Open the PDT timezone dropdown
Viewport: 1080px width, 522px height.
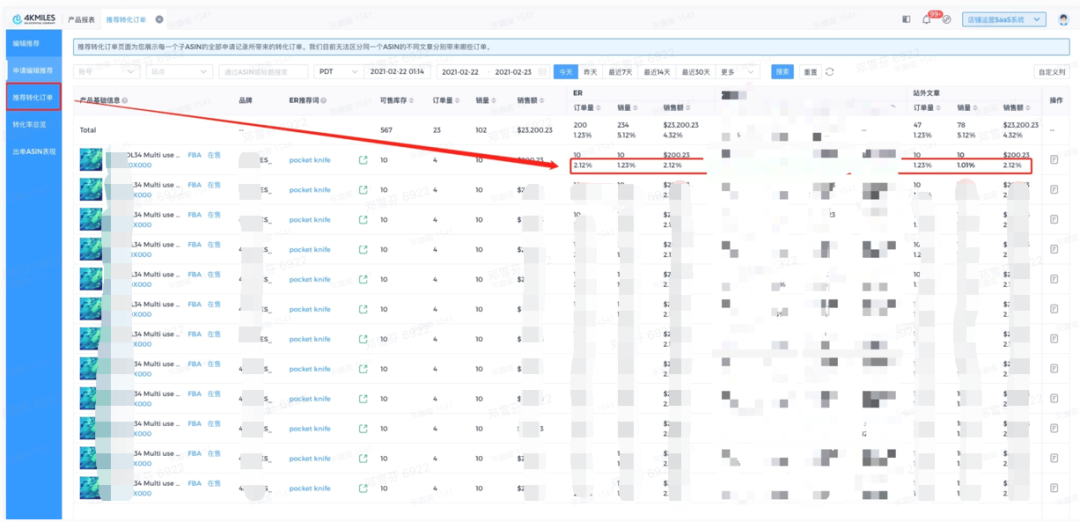pyautogui.click(x=338, y=72)
